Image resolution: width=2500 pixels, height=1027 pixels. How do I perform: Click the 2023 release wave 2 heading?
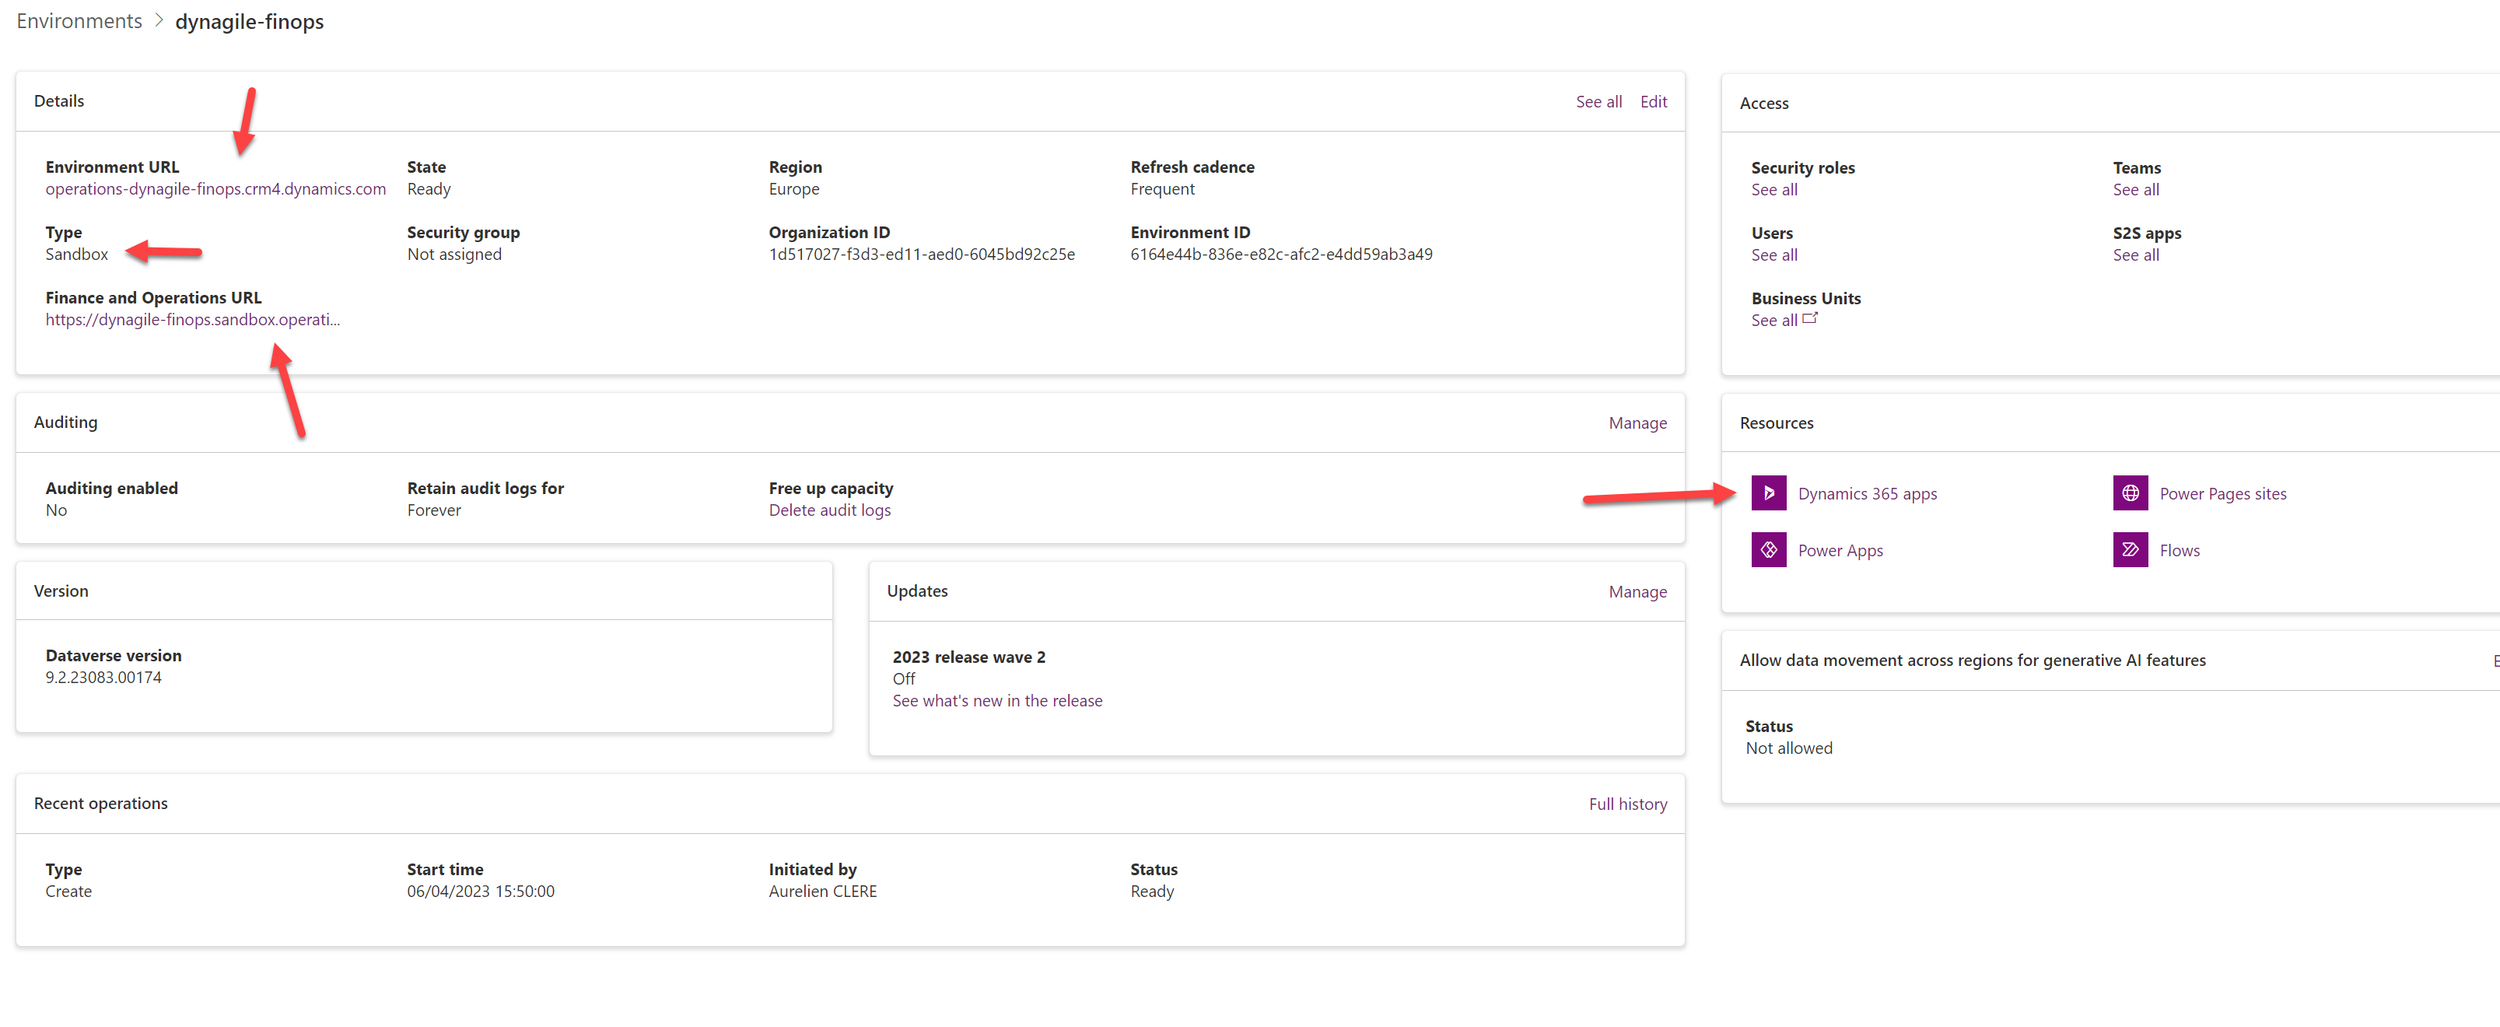968,657
